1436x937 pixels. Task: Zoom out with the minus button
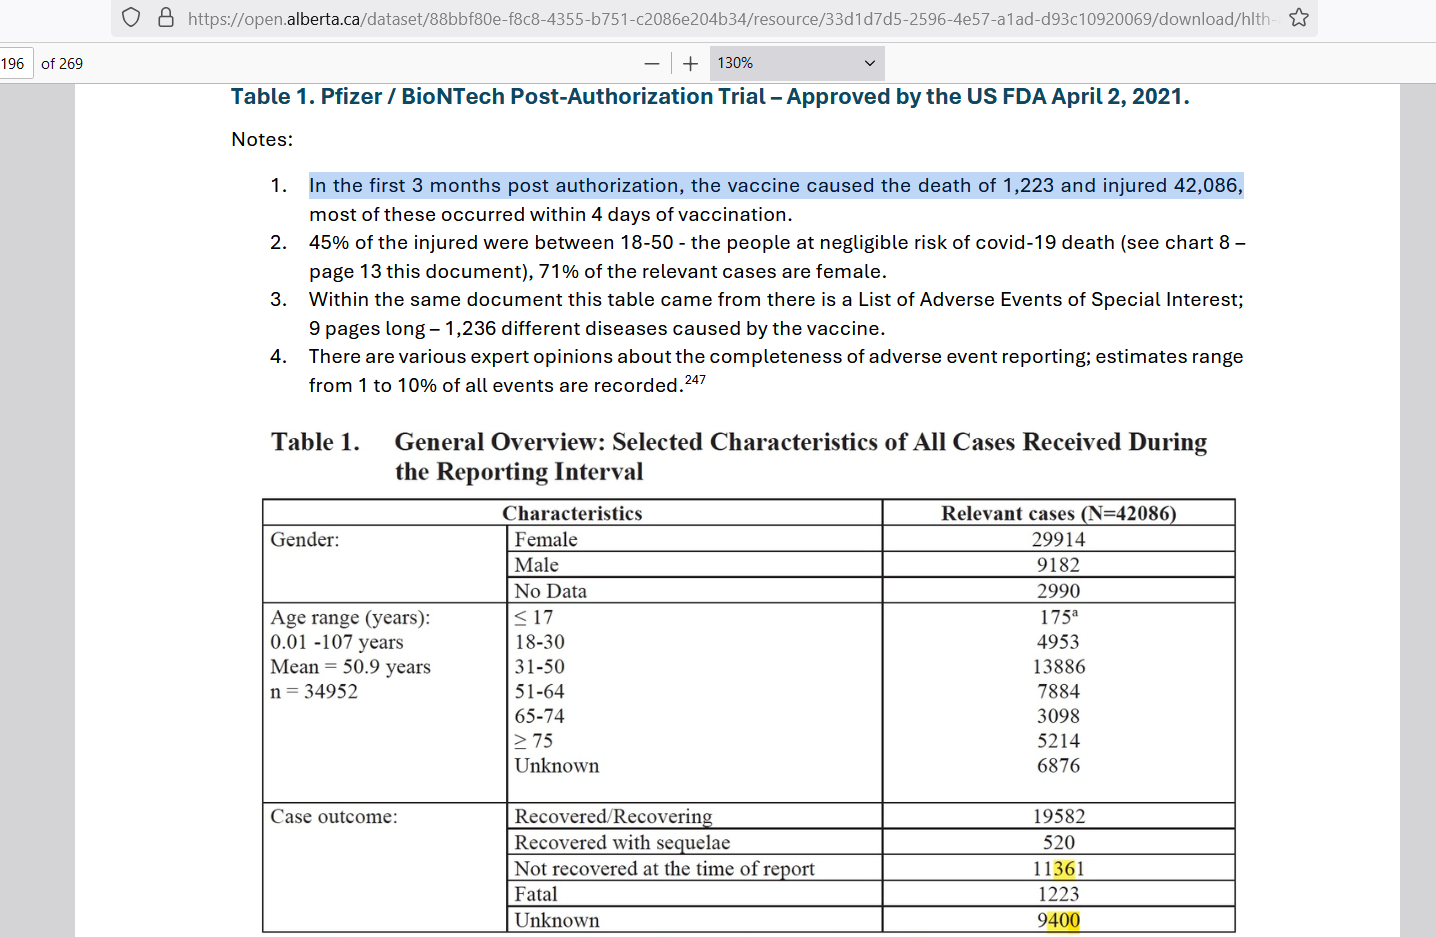pyautogui.click(x=652, y=63)
